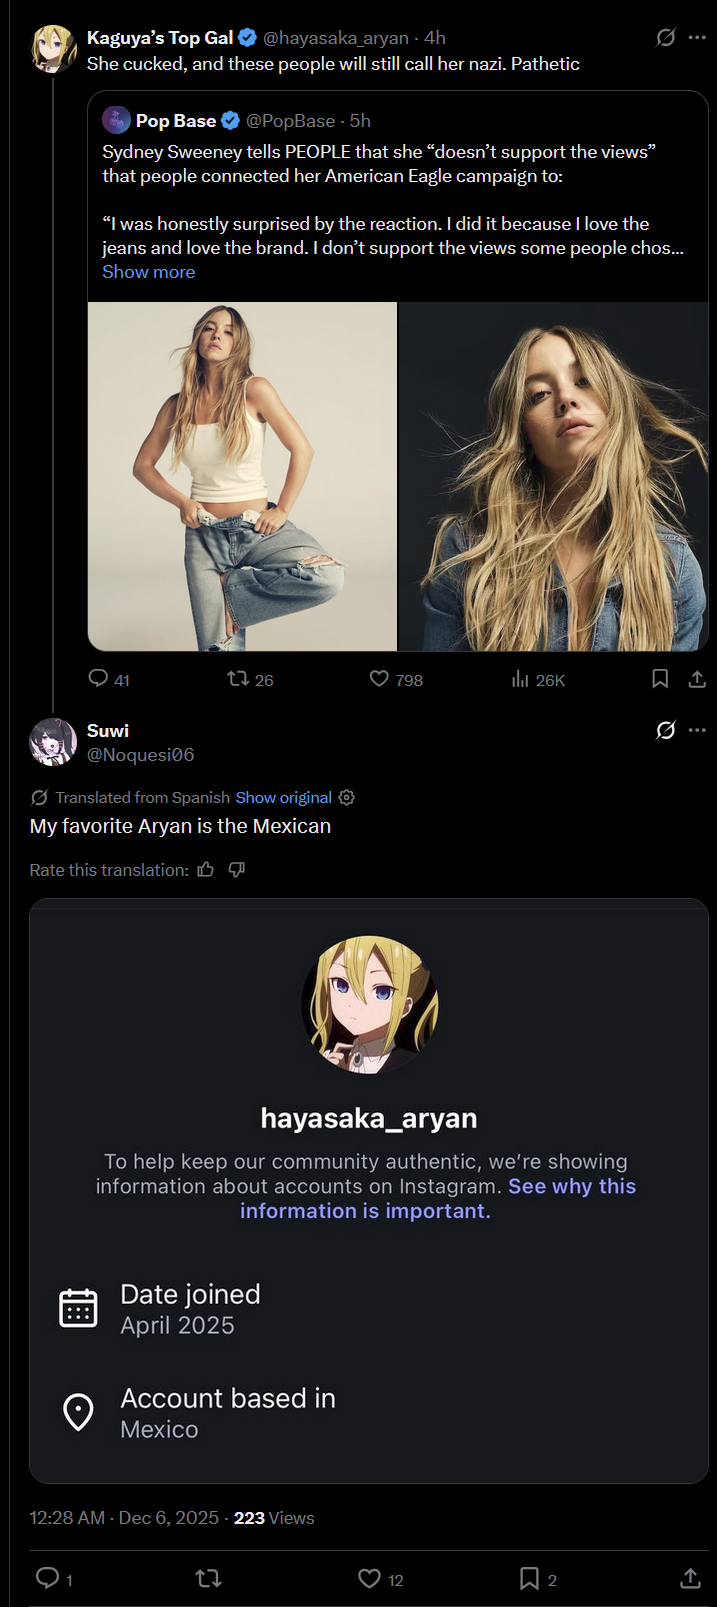Open more options on Suwi's post
The height and width of the screenshot is (1607, 717).
[x=697, y=730]
